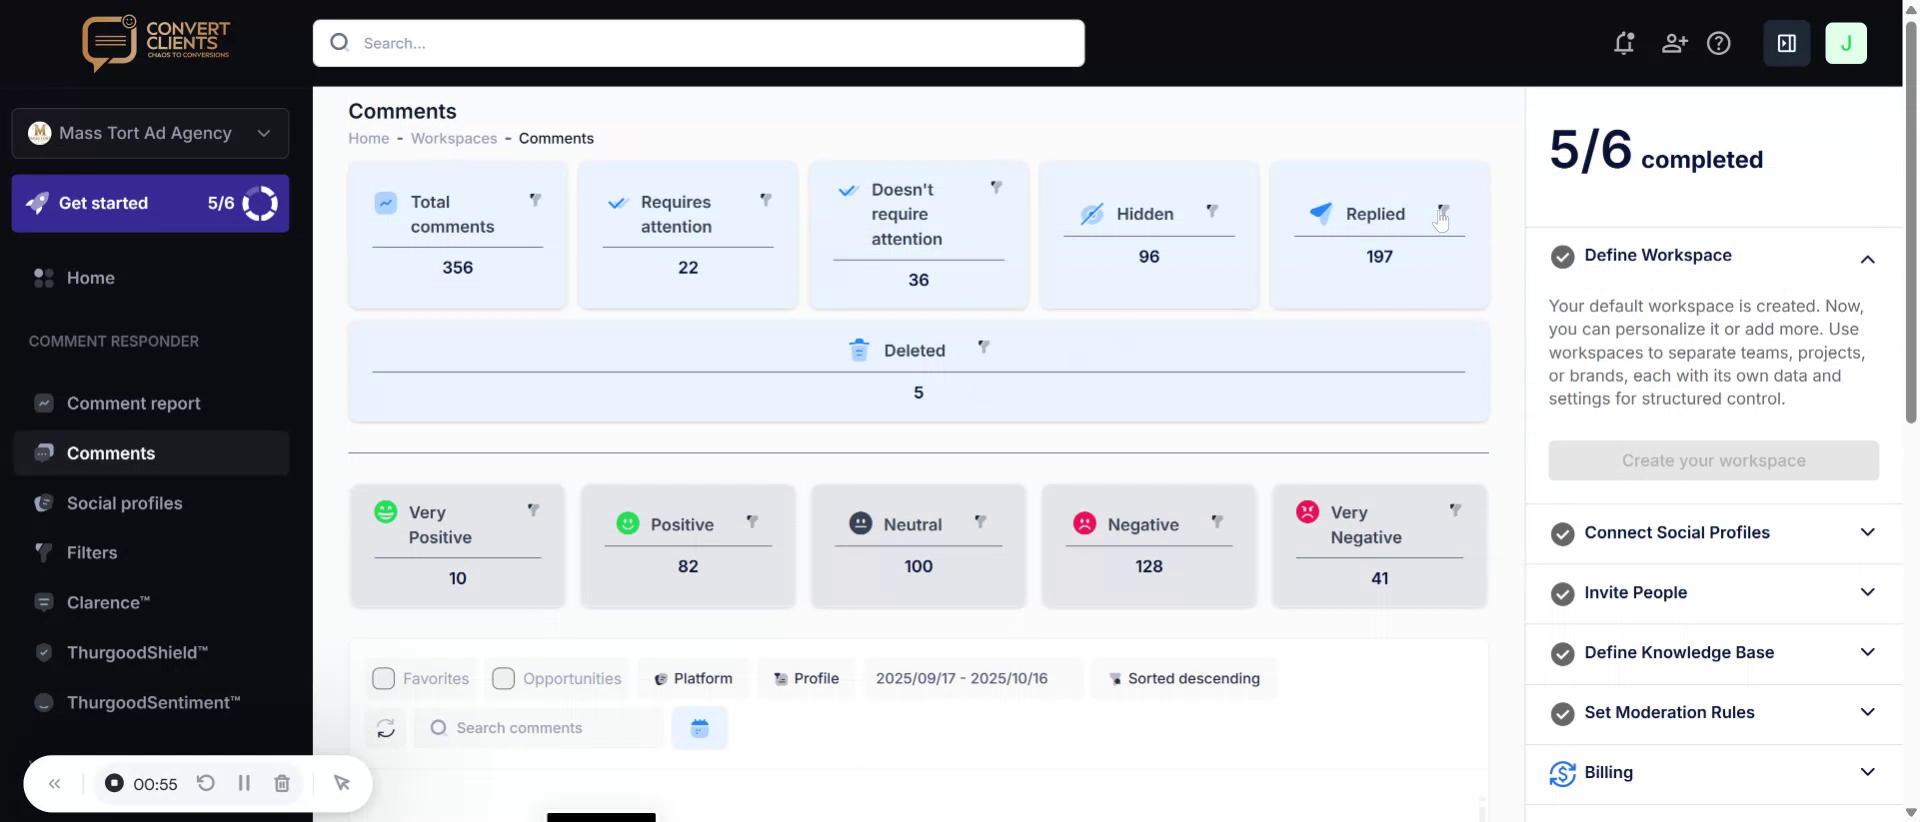The height and width of the screenshot is (822, 1920).
Task: Open the Profile filter dropdown
Action: [806, 678]
